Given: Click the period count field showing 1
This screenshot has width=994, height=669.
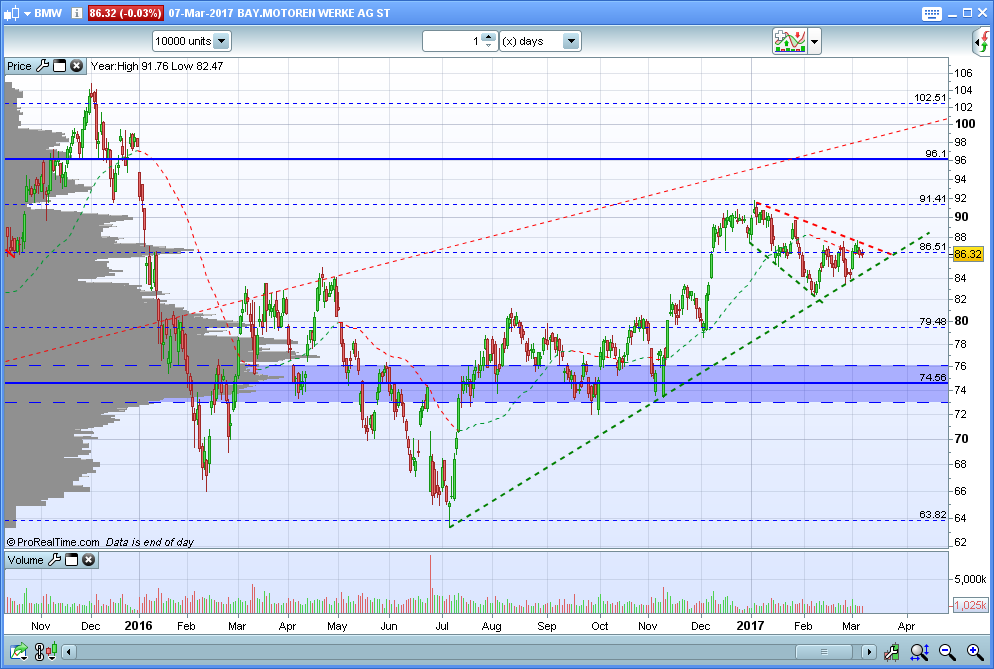Looking at the screenshot, I should 451,41.
